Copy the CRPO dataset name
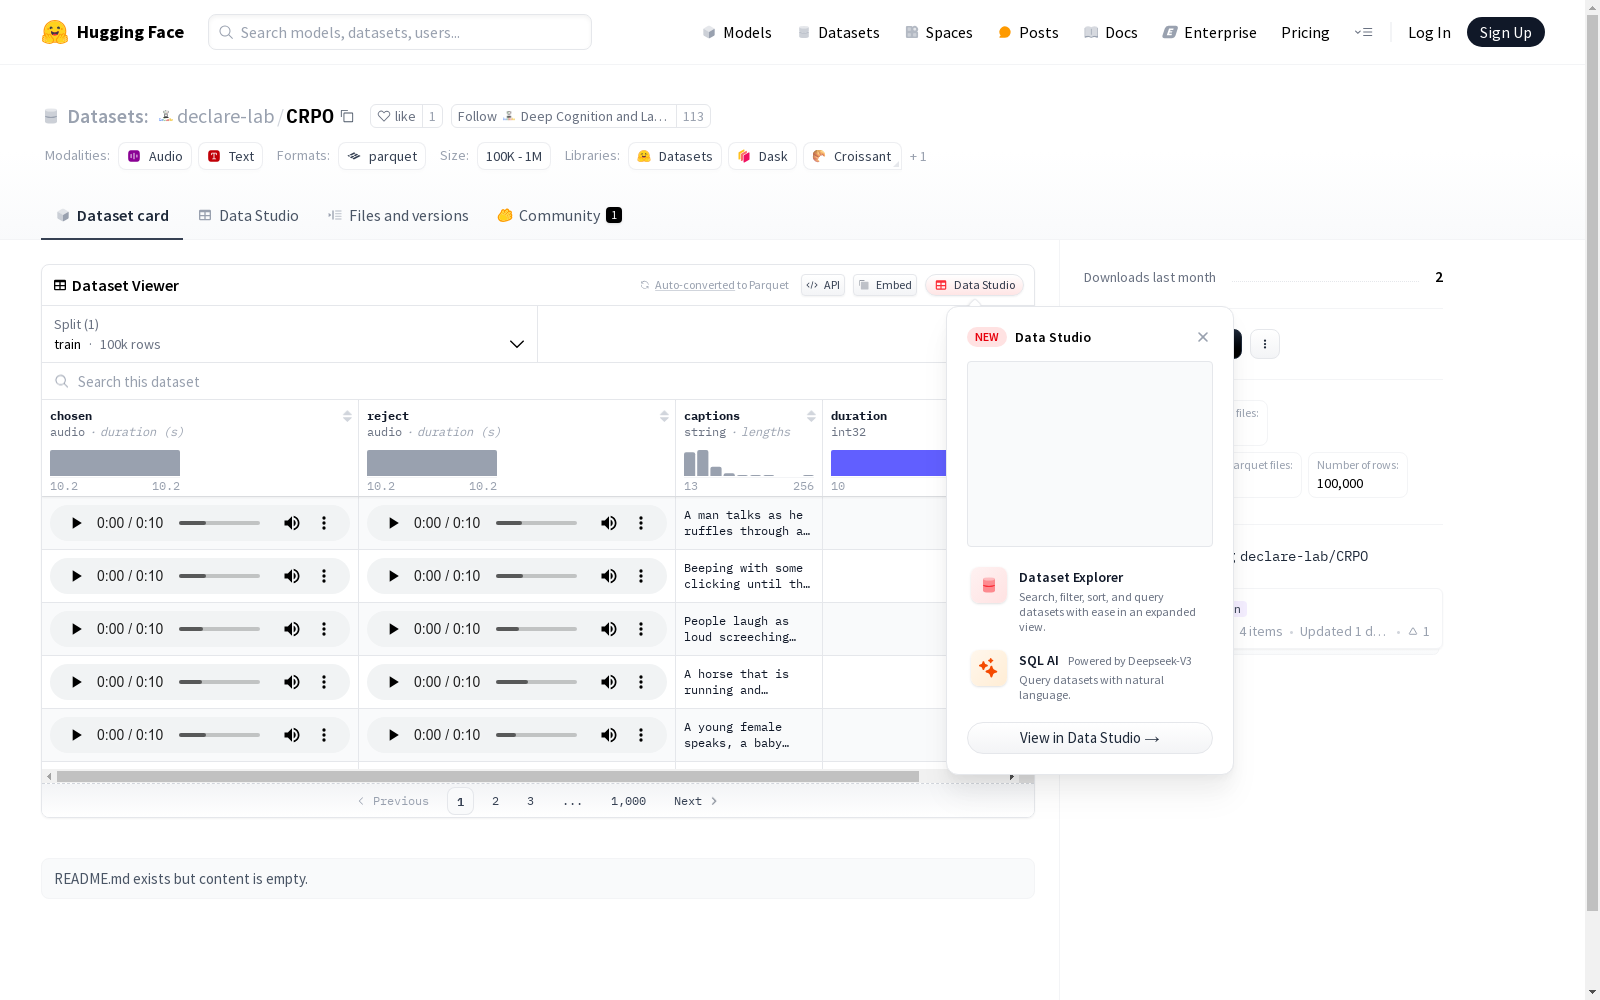1600x1000 pixels. [x=347, y=117]
